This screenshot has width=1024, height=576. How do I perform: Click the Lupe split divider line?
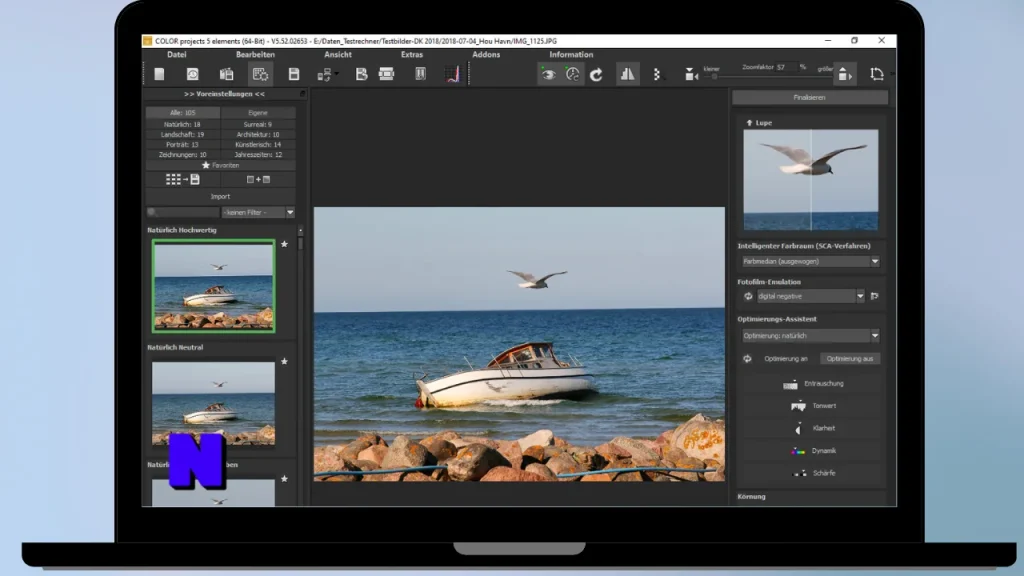tap(811, 180)
